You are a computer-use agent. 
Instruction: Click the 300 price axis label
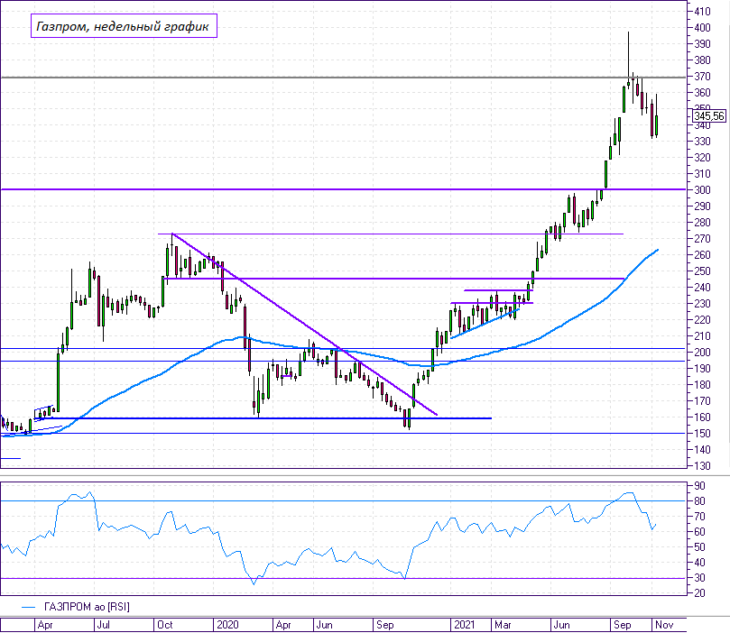pos(702,190)
